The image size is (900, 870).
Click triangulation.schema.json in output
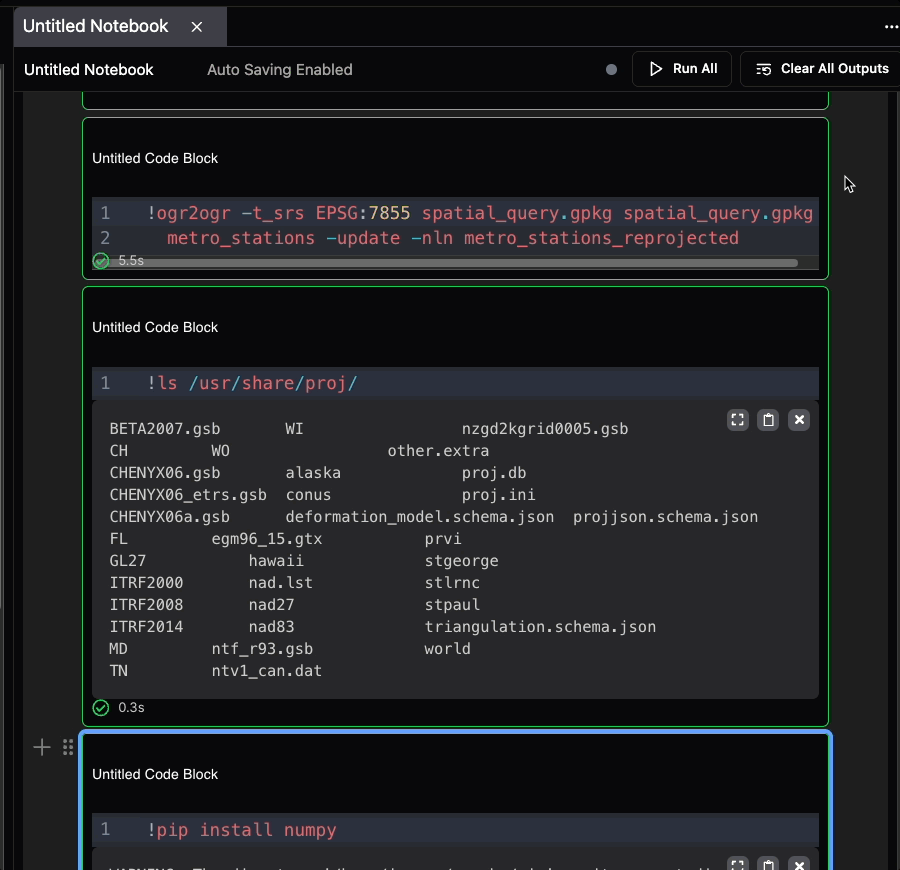[x=540, y=627]
